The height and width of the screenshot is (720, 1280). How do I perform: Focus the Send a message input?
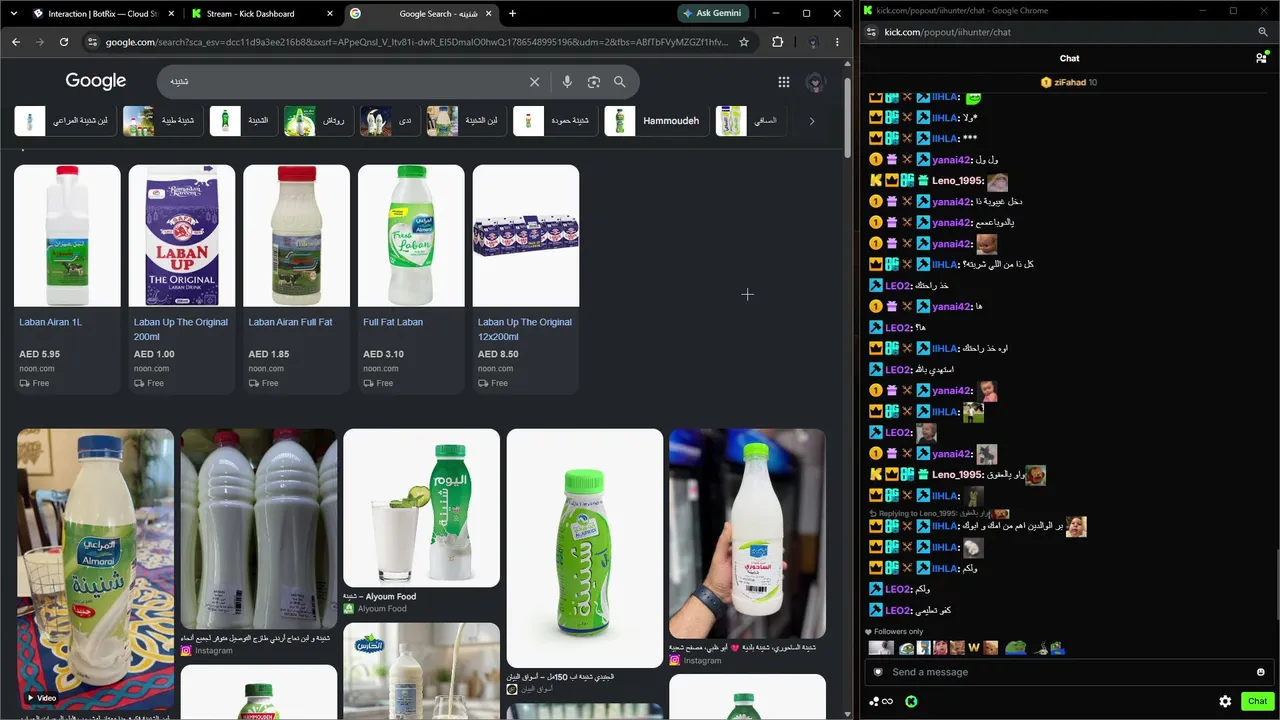1070,672
